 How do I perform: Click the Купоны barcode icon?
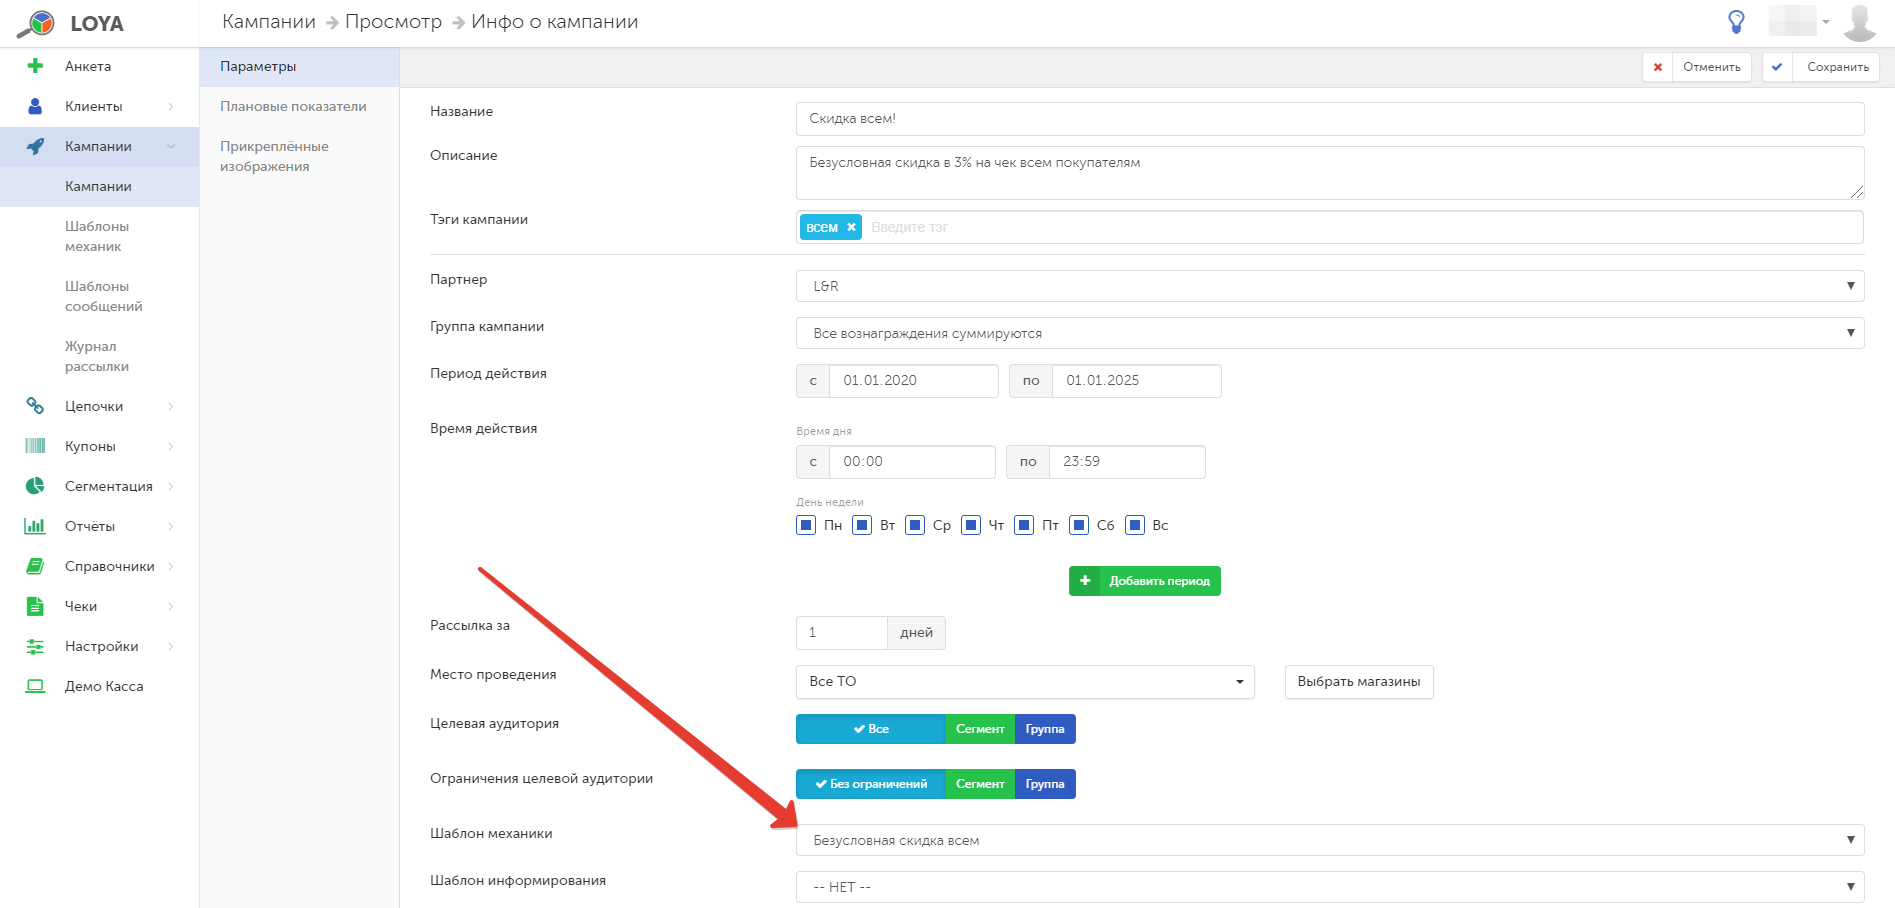[35, 446]
